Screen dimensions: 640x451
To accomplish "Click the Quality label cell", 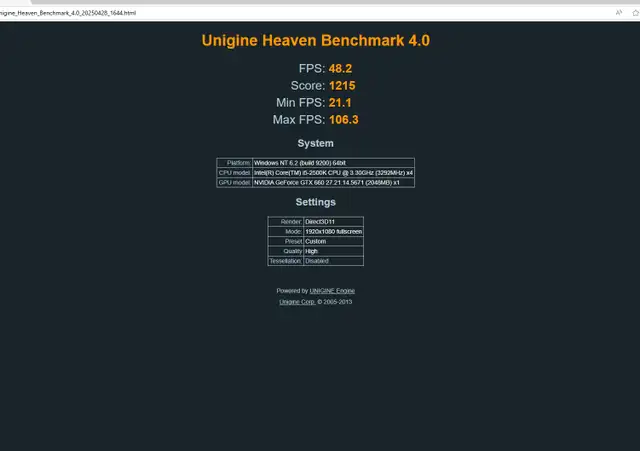I will click(286, 251).
